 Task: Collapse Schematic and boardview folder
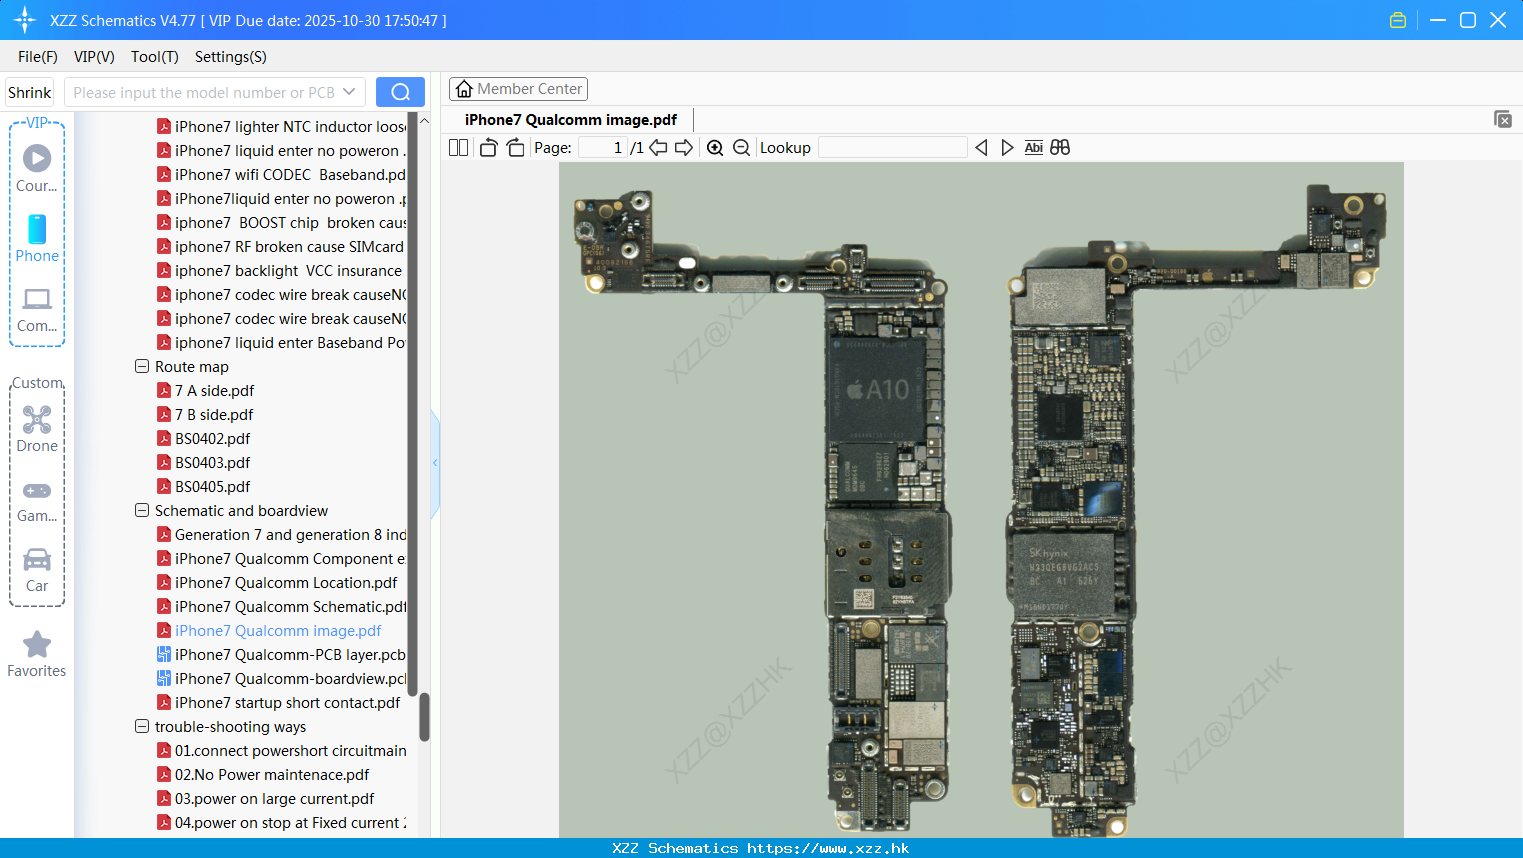click(142, 510)
